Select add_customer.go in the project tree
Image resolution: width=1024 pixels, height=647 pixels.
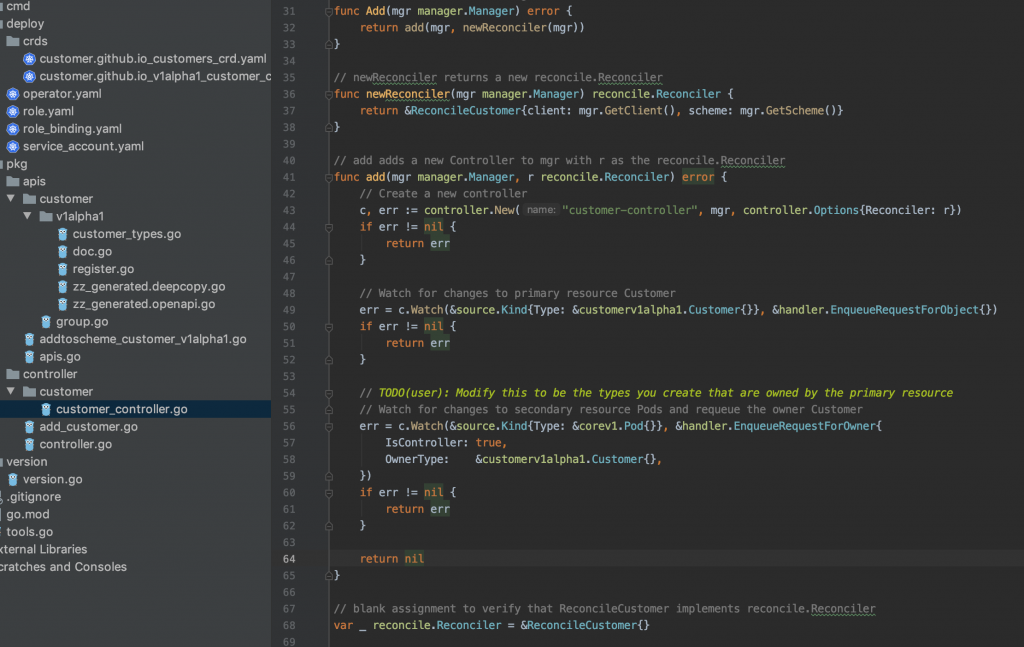click(88, 427)
